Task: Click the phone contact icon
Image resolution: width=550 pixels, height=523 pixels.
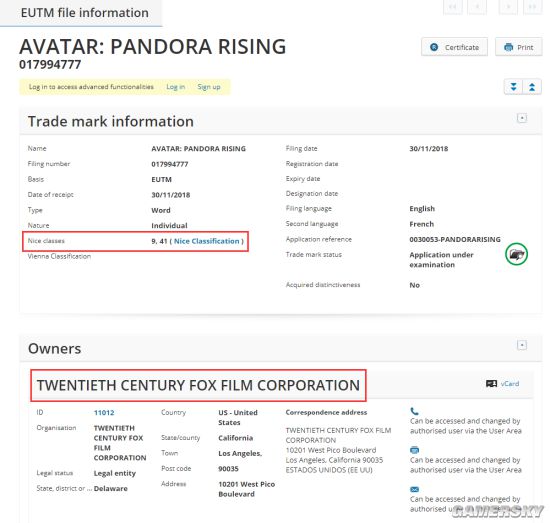Action: tap(414, 411)
